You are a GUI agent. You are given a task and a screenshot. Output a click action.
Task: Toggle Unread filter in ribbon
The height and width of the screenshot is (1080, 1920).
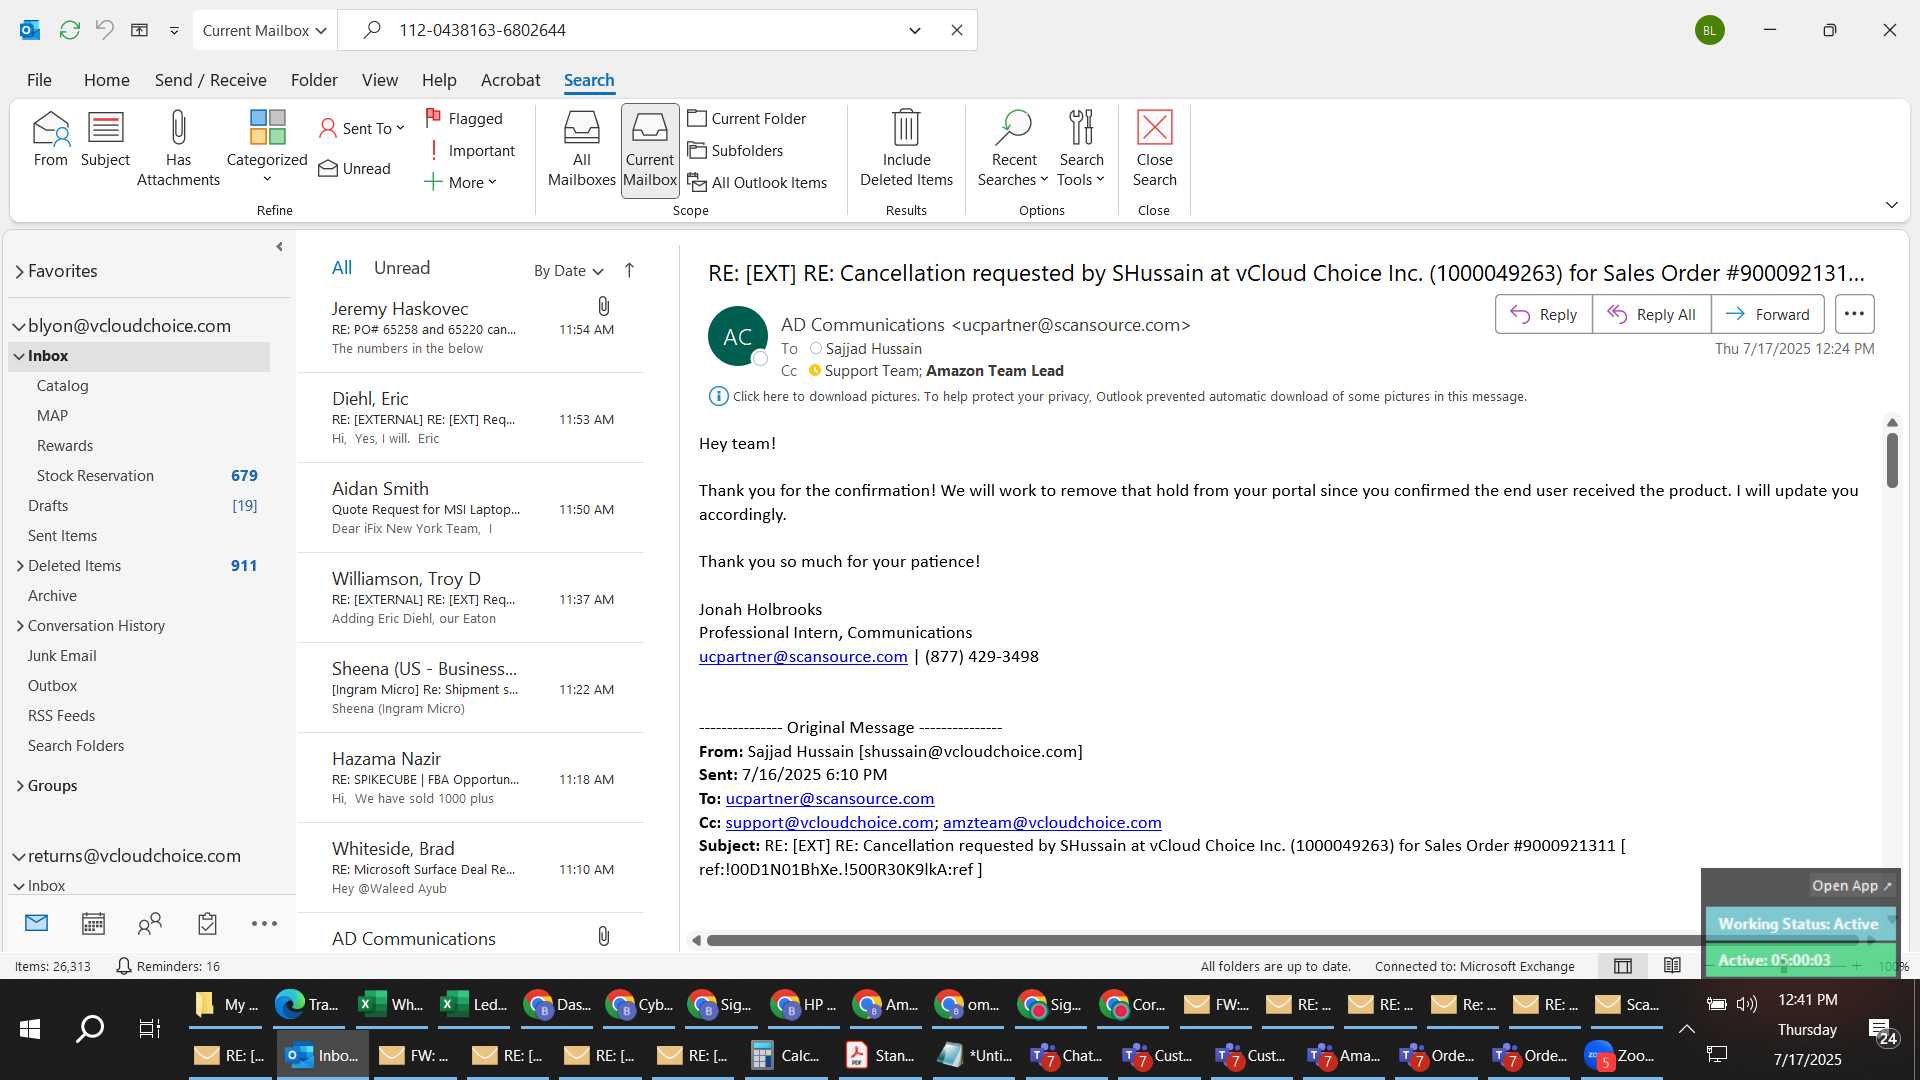tap(354, 168)
